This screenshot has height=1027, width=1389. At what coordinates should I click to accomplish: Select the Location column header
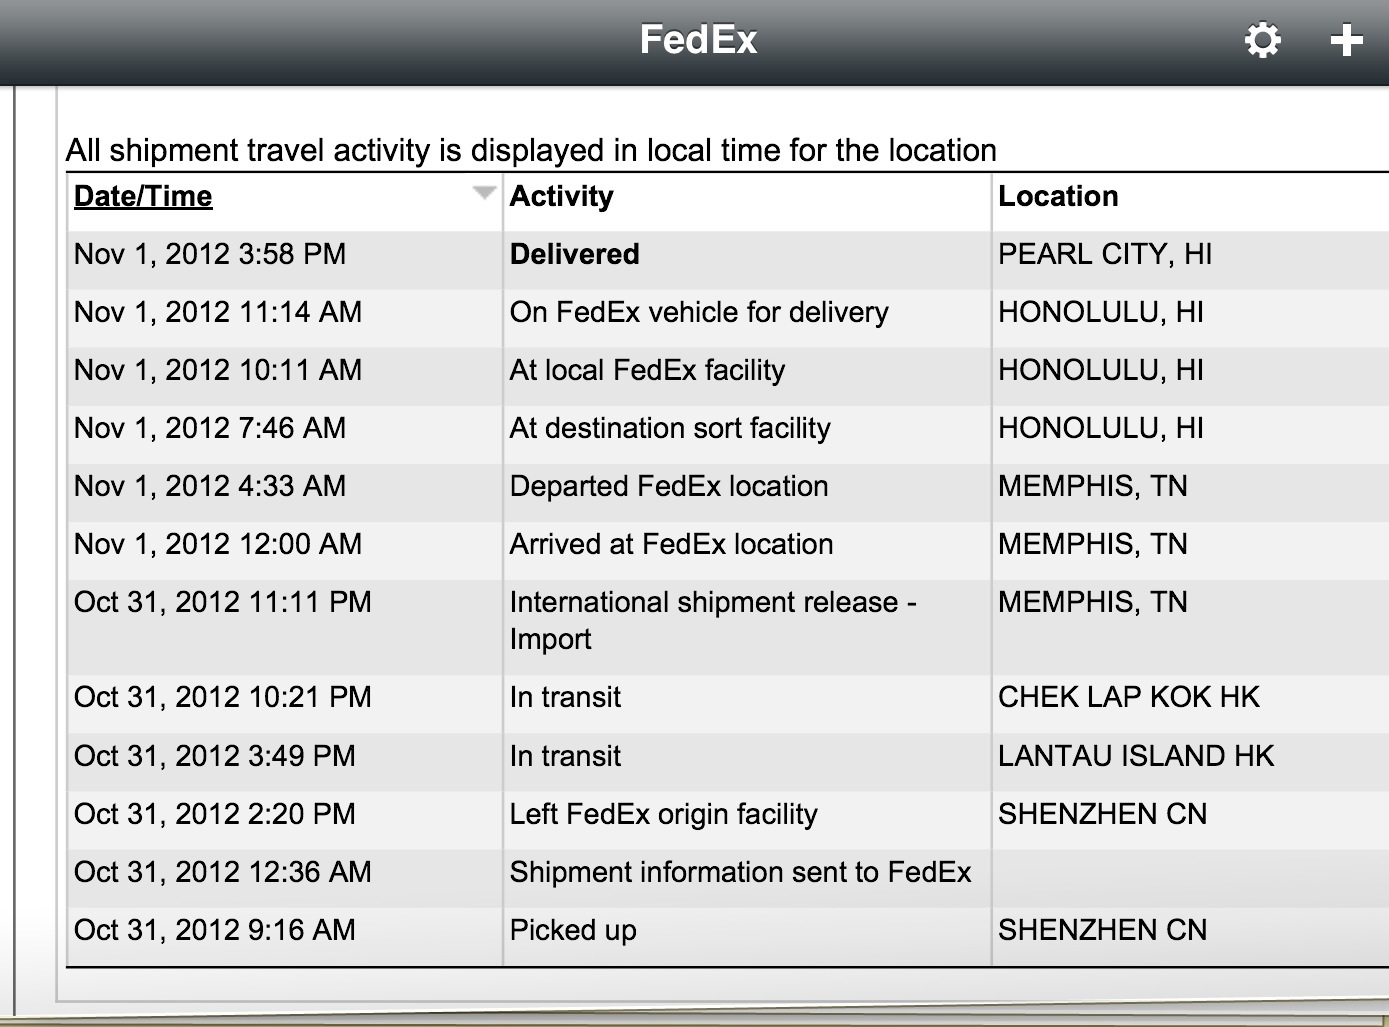coord(1058,196)
